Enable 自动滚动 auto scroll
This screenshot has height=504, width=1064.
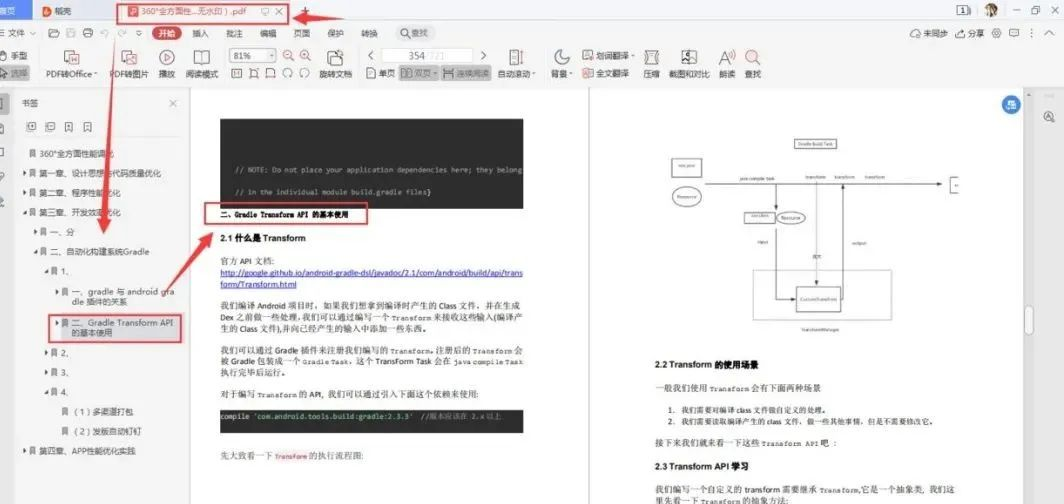point(516,64)
